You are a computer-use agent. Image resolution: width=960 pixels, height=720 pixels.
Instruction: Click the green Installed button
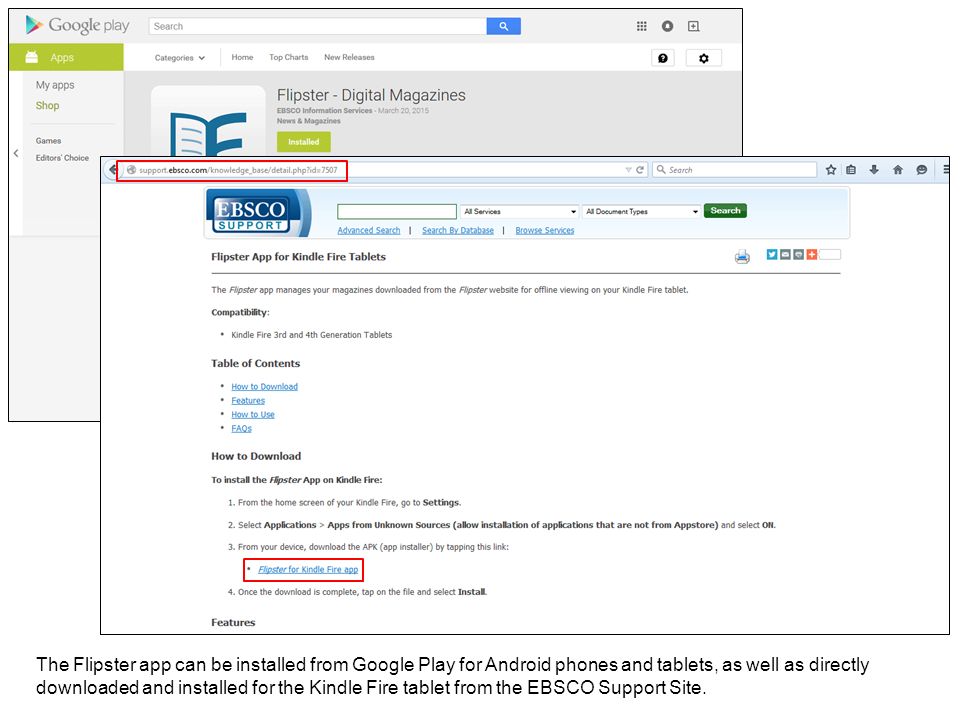click(x=304, y=142)
